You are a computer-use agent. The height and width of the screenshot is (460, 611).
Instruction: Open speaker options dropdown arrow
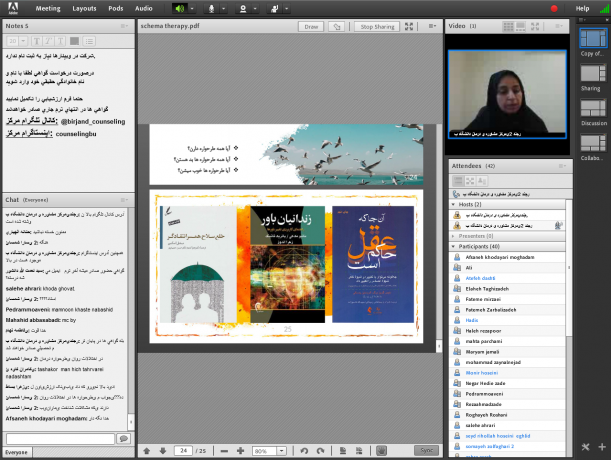click(192, 8)
